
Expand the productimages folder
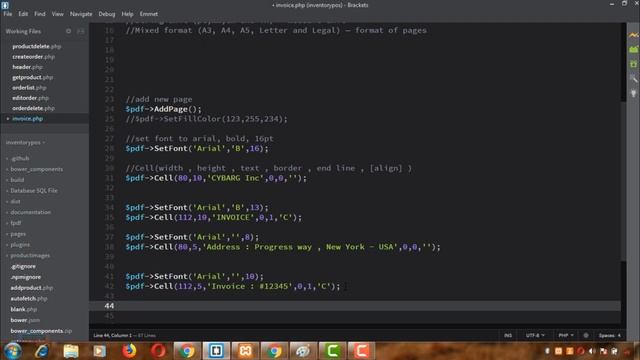pos(30,256)
